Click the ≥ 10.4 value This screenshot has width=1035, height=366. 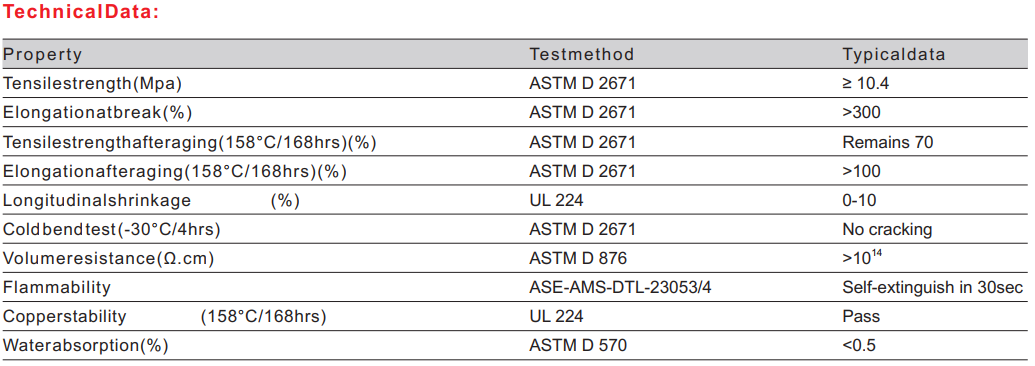869,83
